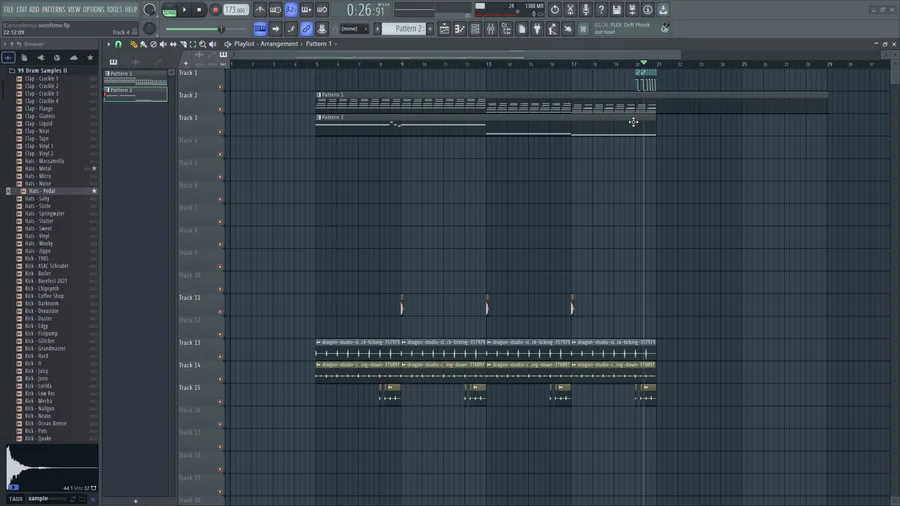Mute Track 2 via its indicator dot
900x506 pixels.
click(x=220, y=110)
